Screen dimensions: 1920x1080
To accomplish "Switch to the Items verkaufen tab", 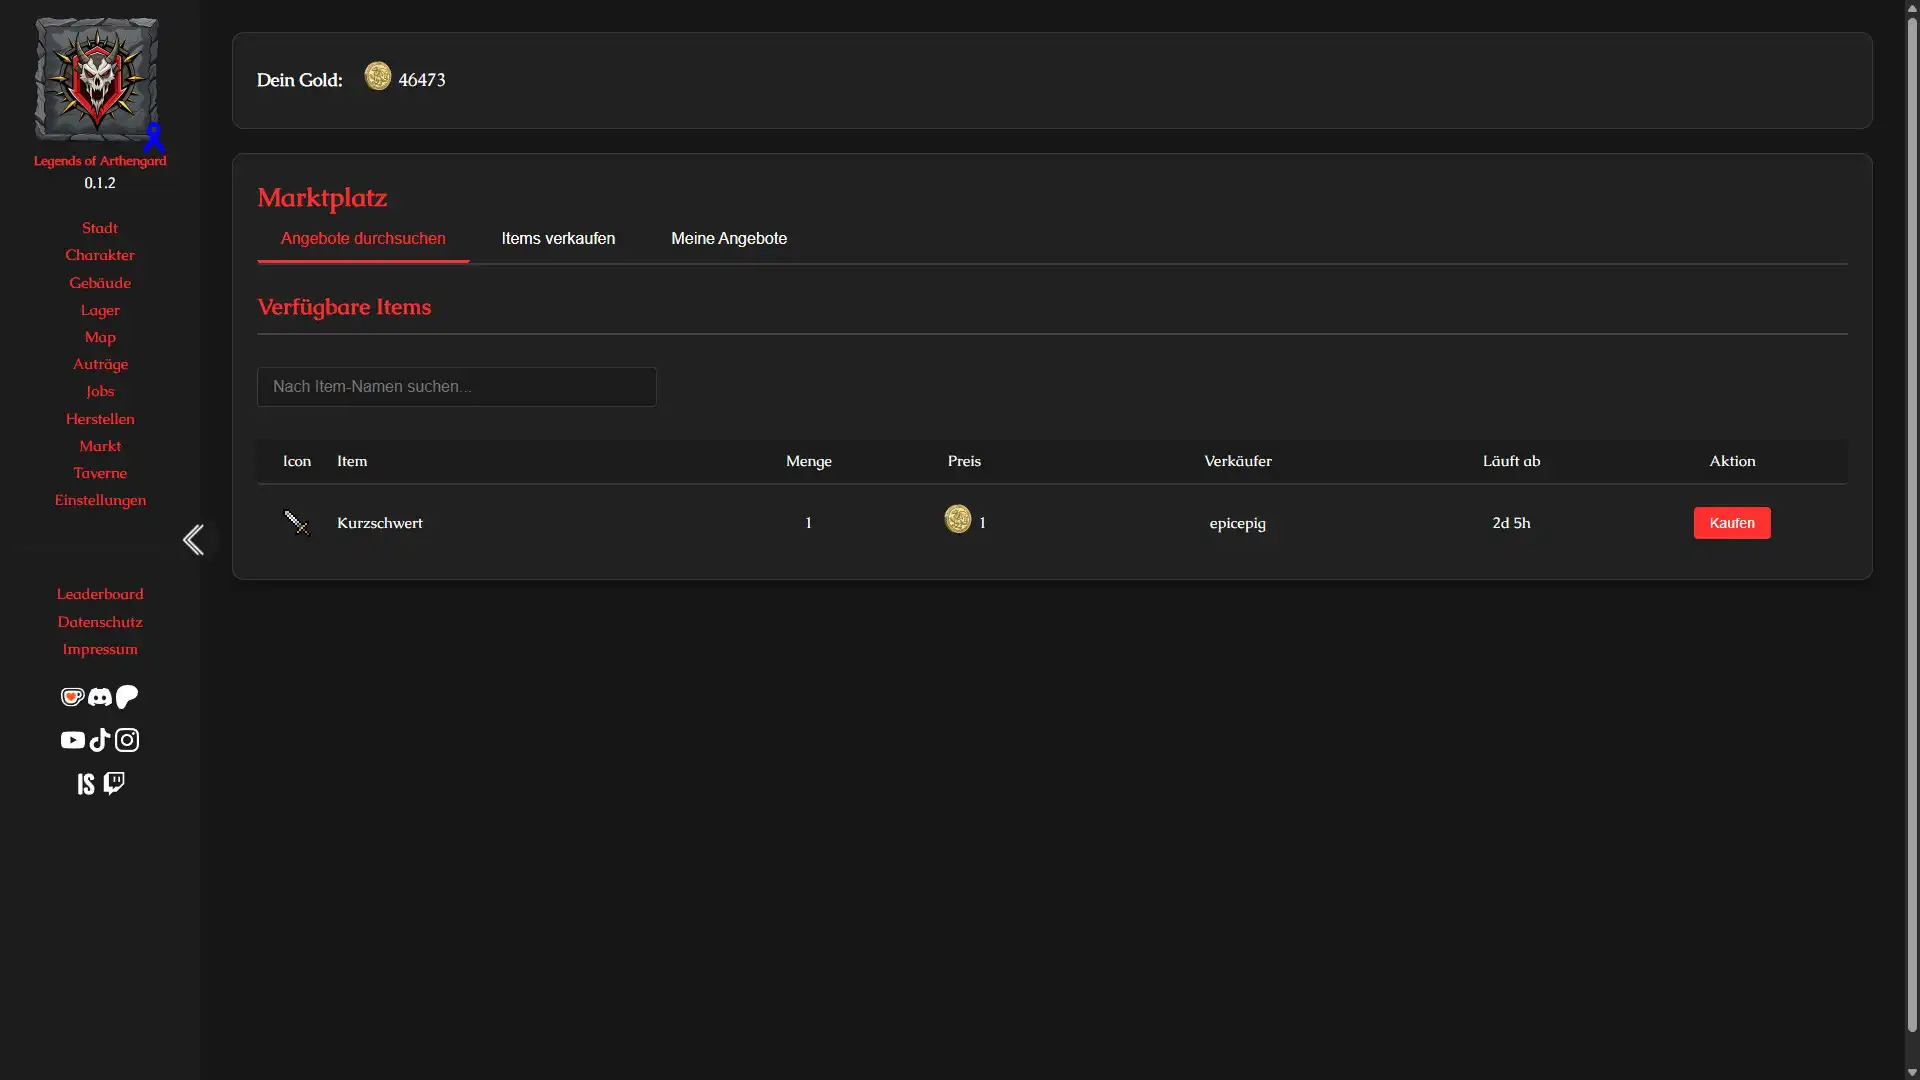I will coord(557,239).
